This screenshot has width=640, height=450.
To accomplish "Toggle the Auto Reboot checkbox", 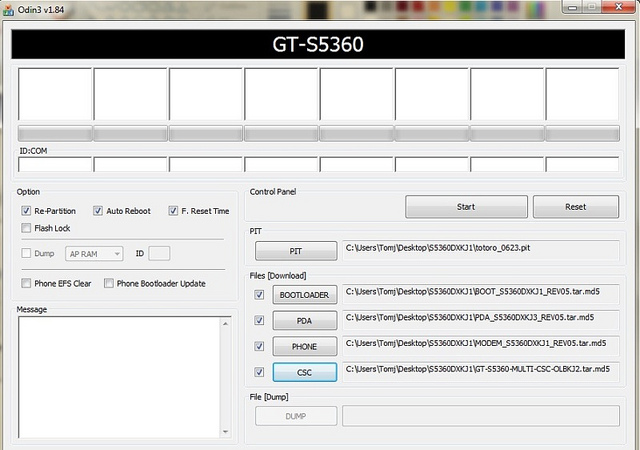I will tap(98, 211).
